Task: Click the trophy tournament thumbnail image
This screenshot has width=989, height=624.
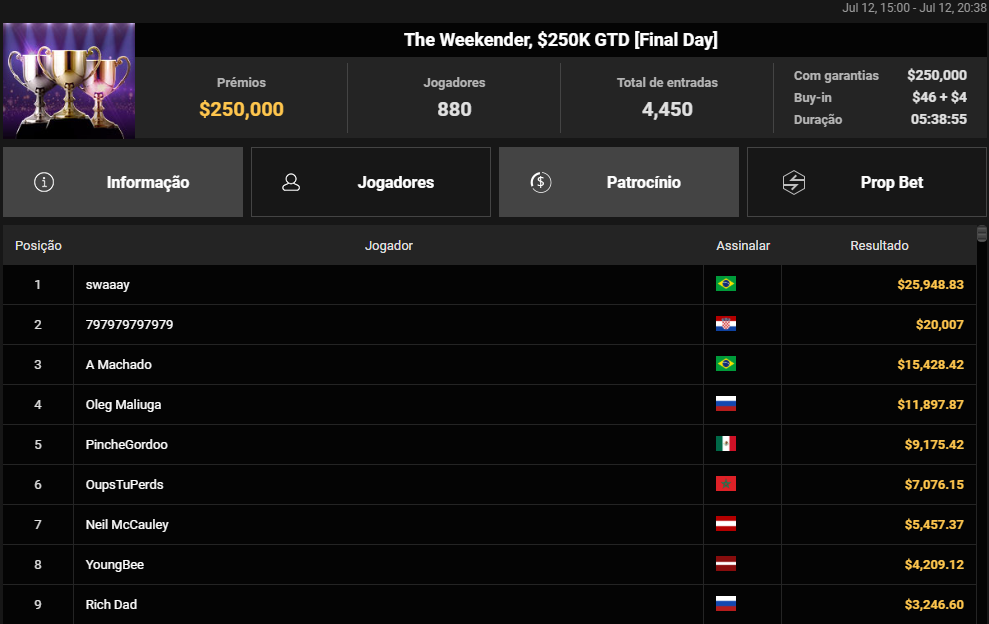Action: click(69, 81)
